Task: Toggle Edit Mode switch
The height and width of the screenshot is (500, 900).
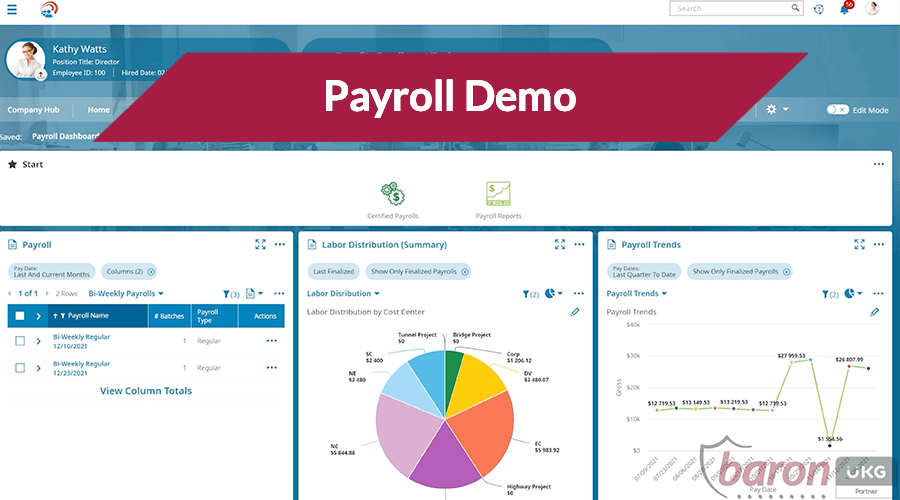Action: (x=836, y=110)
